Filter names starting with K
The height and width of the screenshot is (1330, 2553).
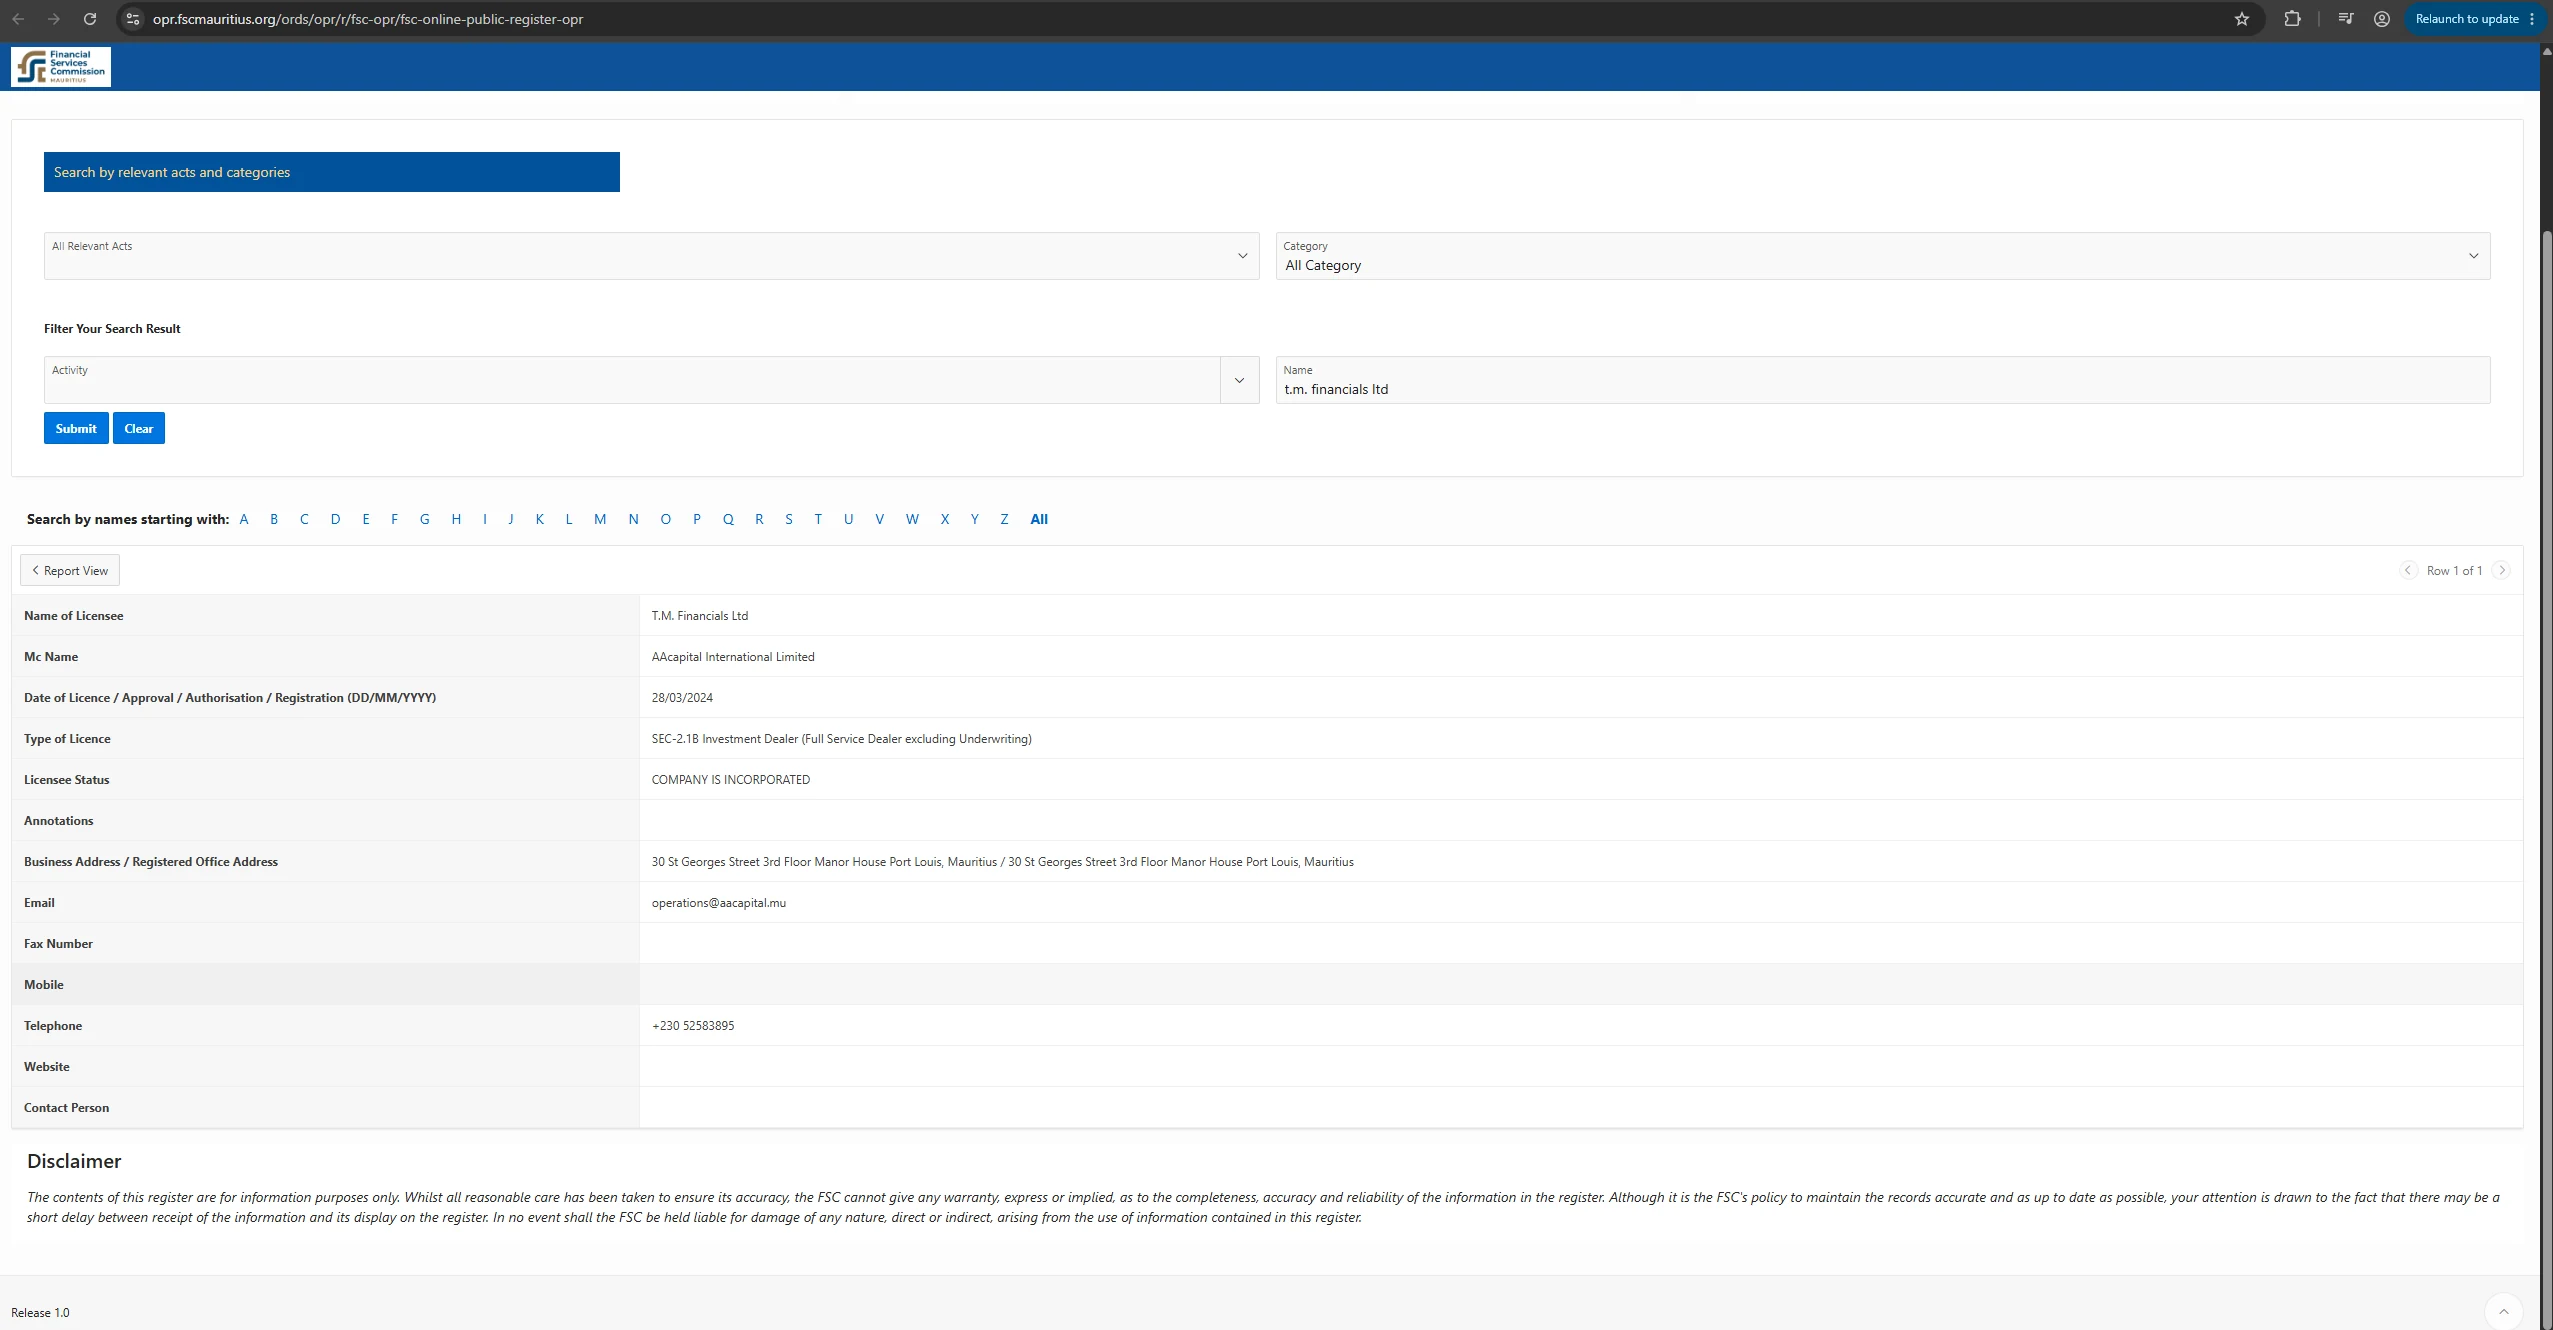(540, 519)
